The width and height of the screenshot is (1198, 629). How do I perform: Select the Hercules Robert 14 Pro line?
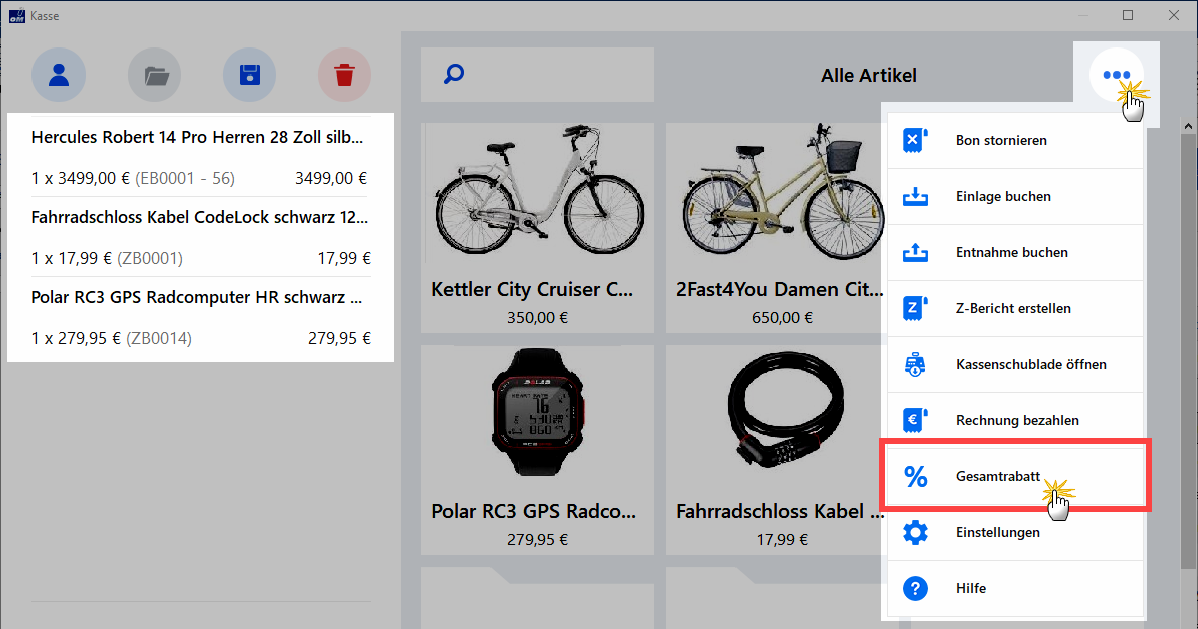[x=199, y=157]
